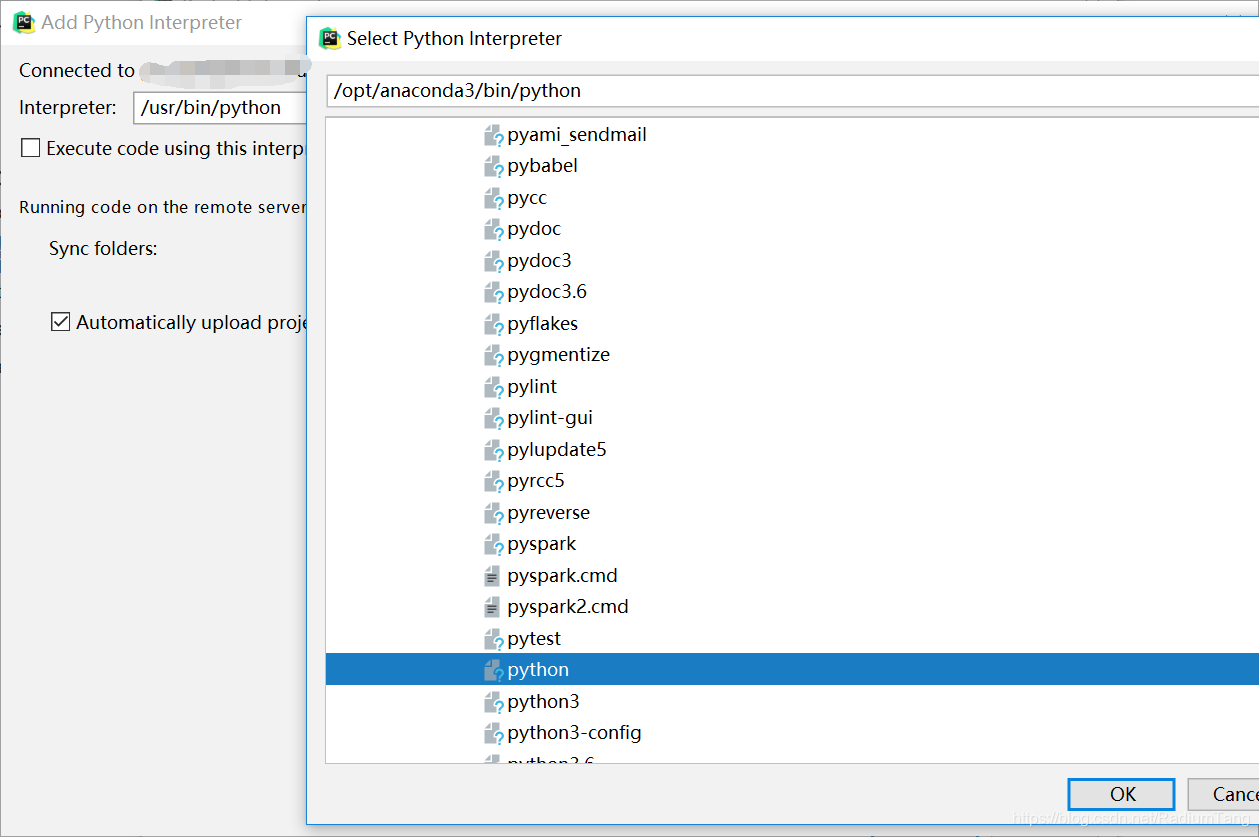1259x837 pixels.
Task: Click the pyreverse file icon
Action: [493, 513]
